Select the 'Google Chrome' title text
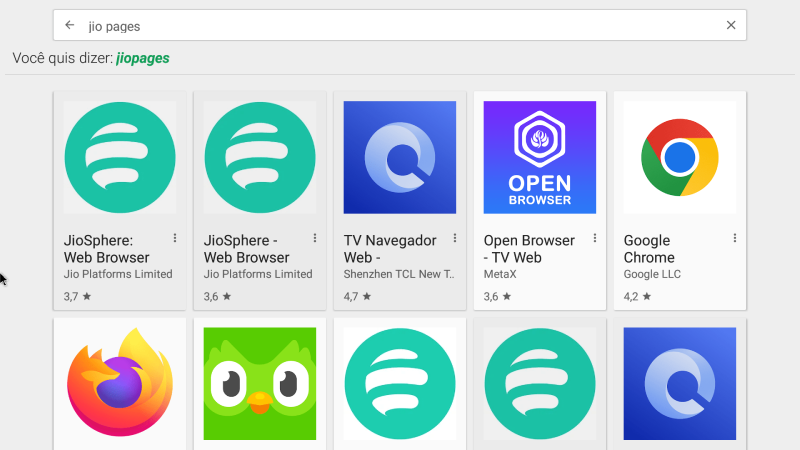Screen dimensions: 800x450 (649, 249)
